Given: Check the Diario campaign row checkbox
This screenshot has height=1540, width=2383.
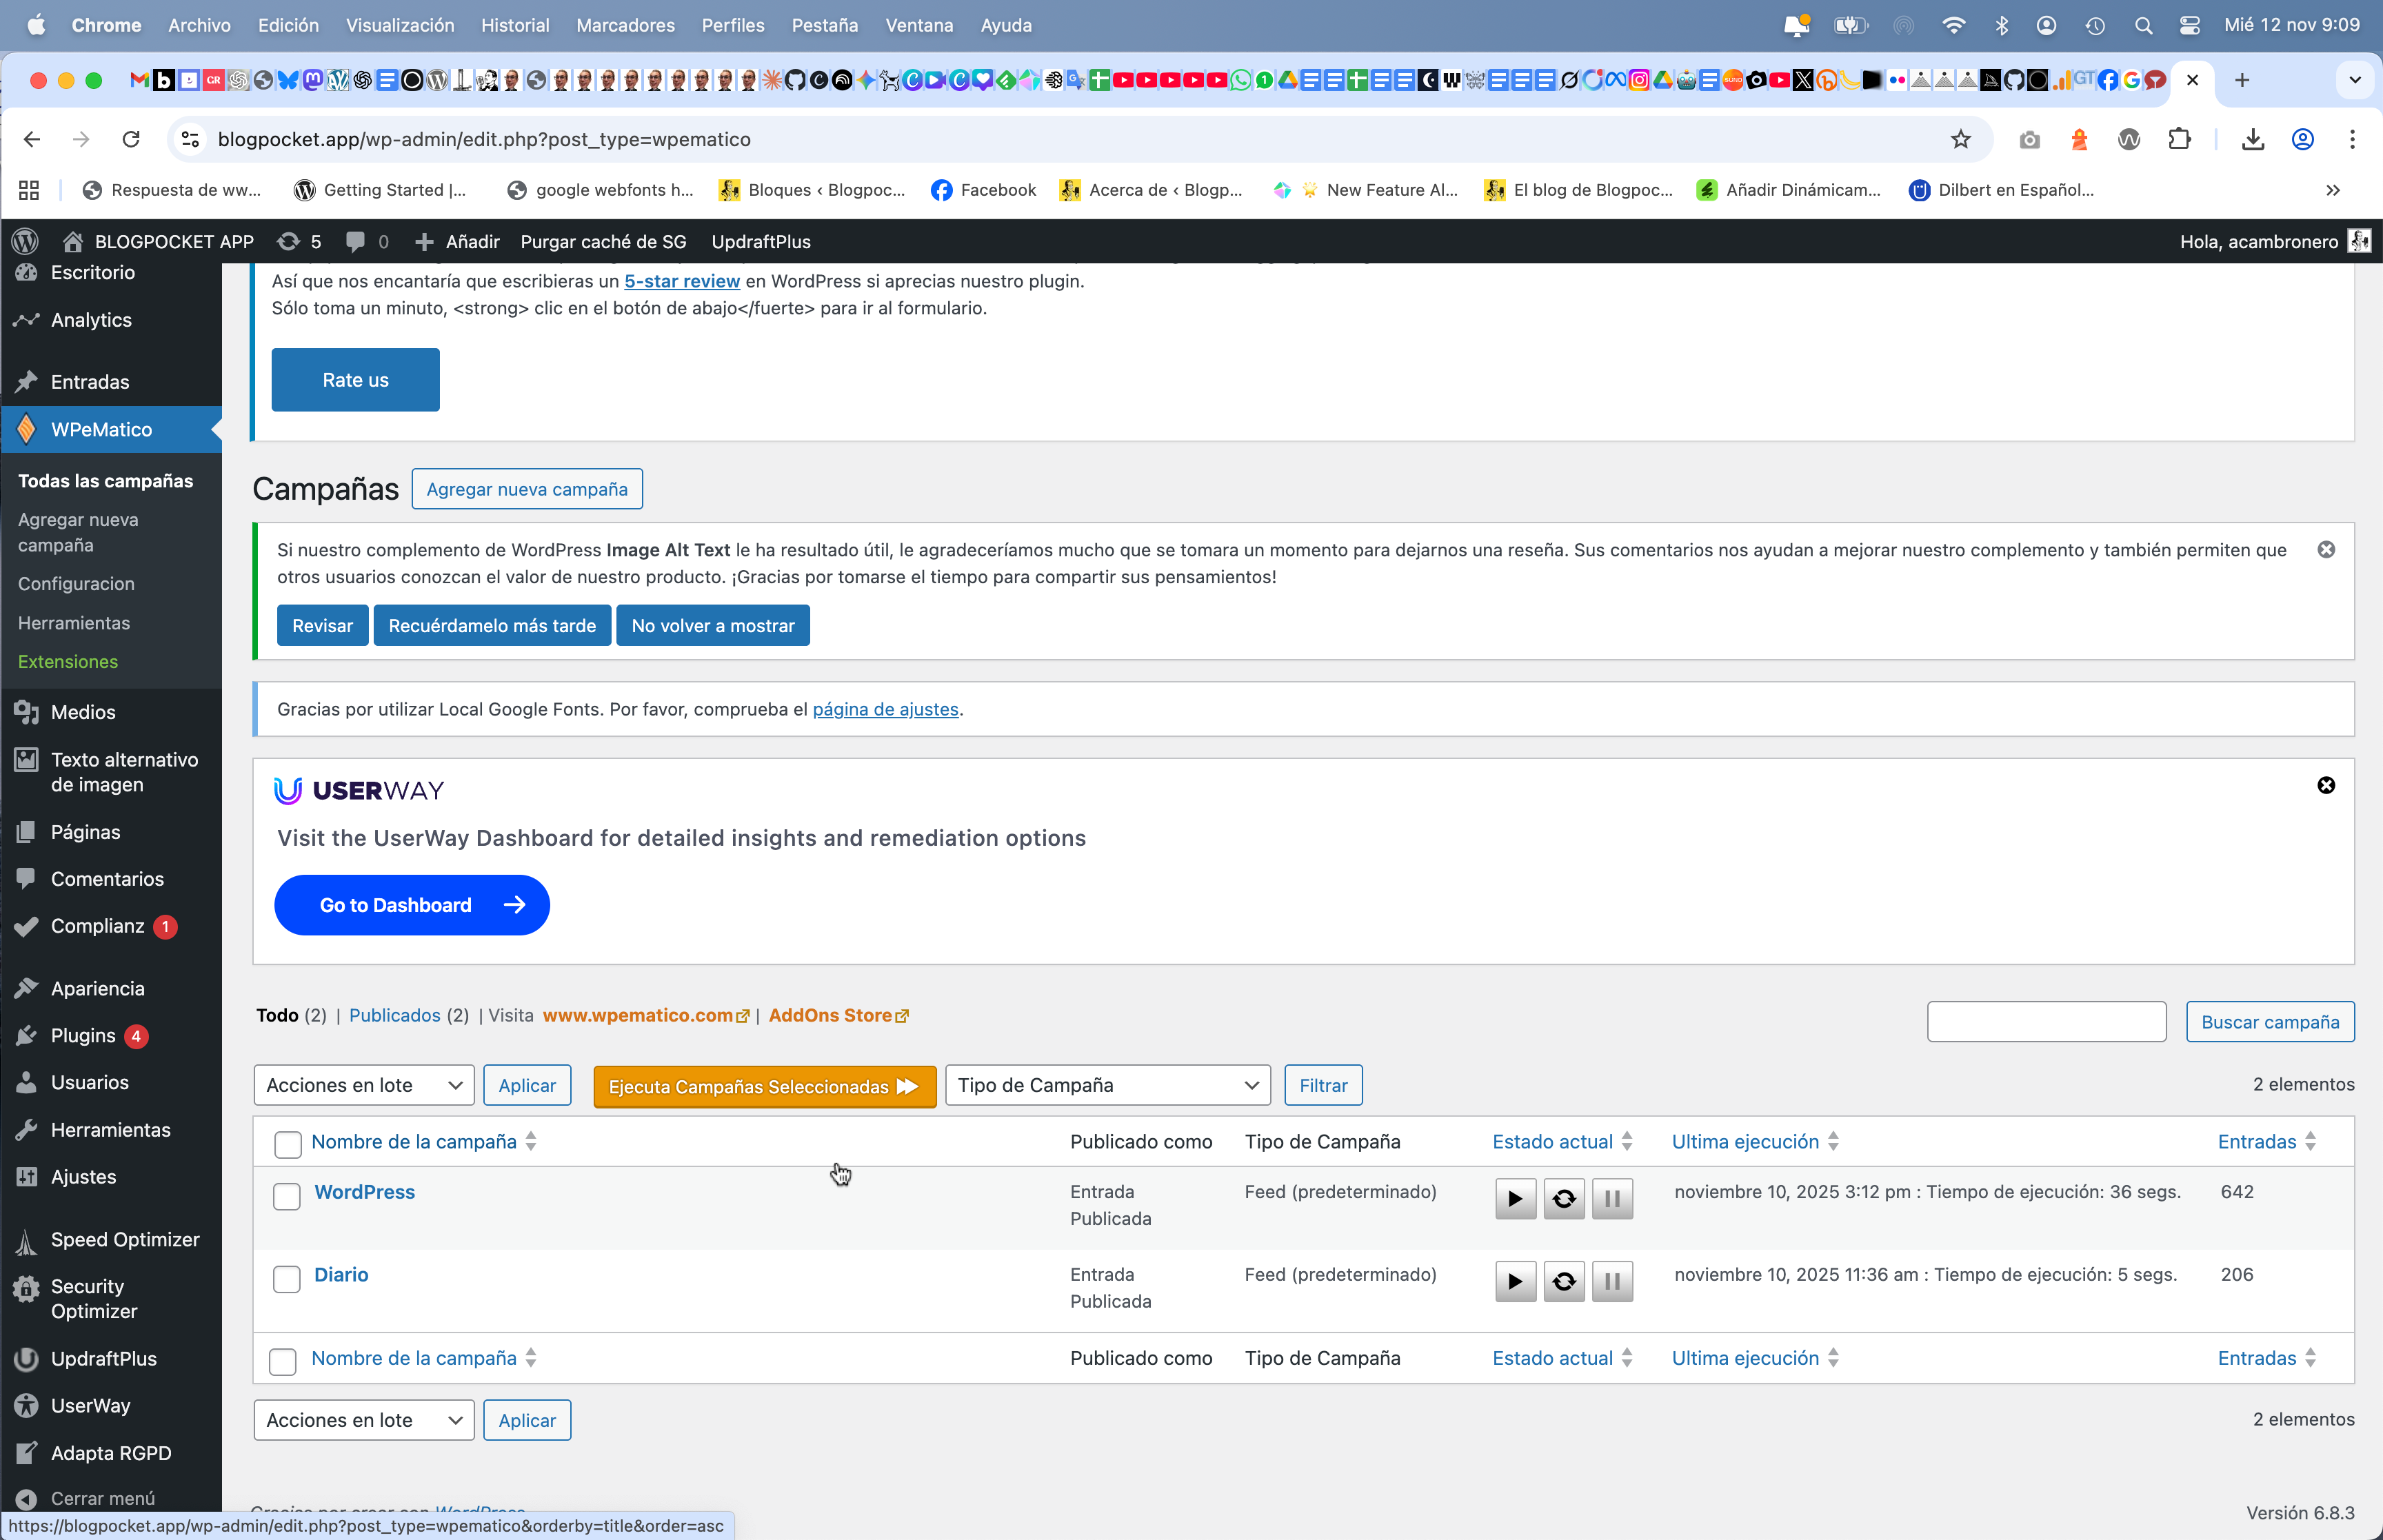Looking at the screenshot, I should click(x=286, y=1279).
